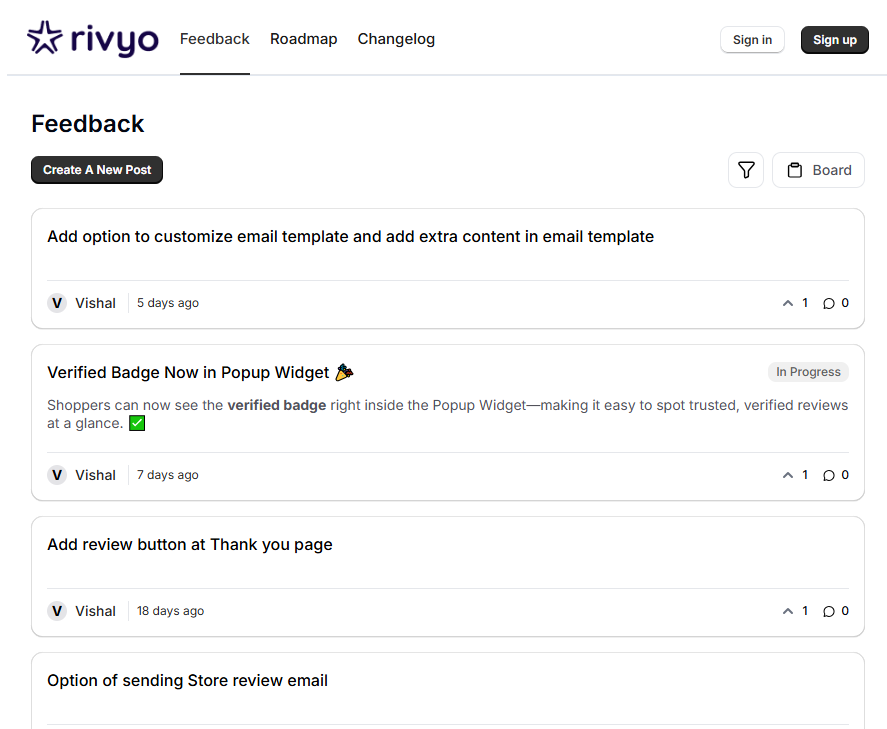Switch to the Feedback tab
This screenshot has height=729, width=887.
tap(214, 39)
